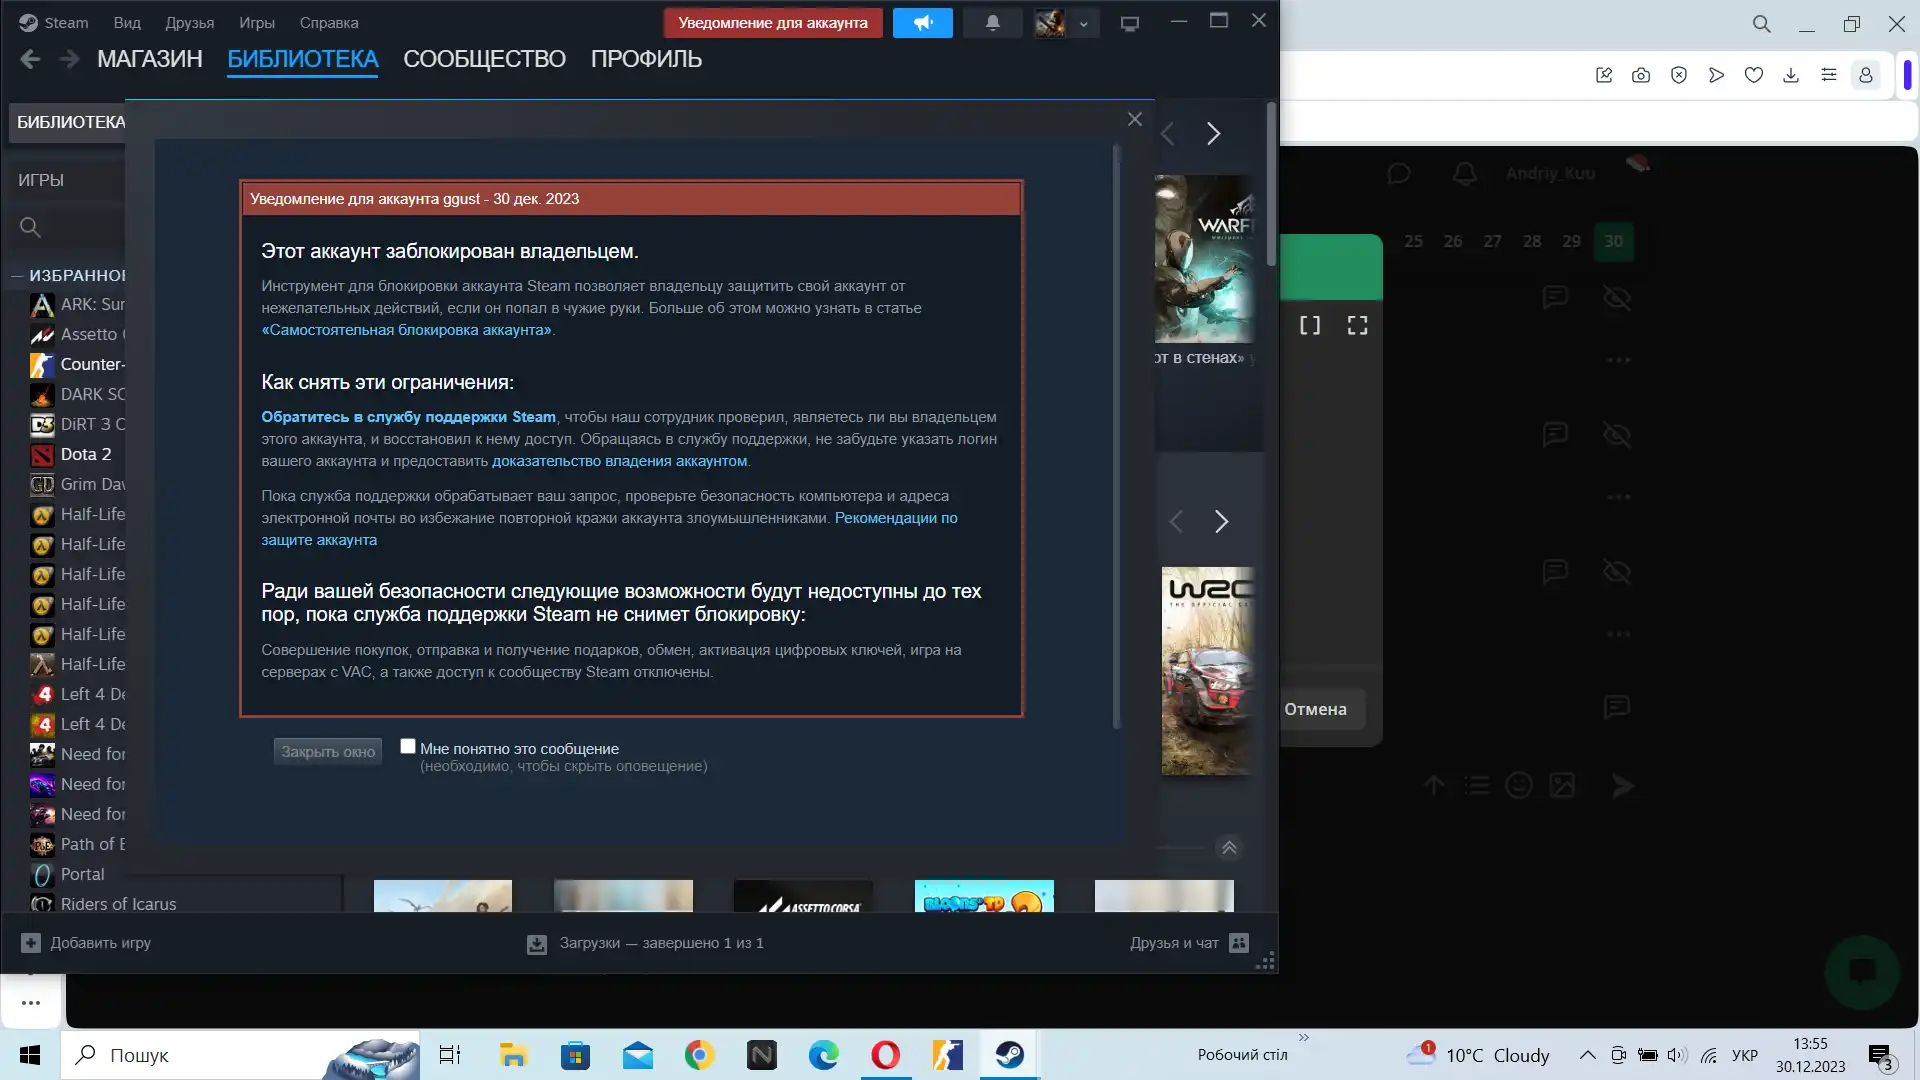
Task: Open the Обратитесь в службу поддержки Steam link
Action: (x=408, y=417)
